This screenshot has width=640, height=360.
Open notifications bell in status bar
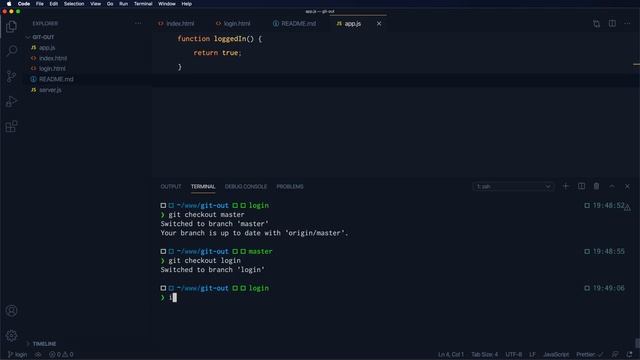[x=629, y=355]
